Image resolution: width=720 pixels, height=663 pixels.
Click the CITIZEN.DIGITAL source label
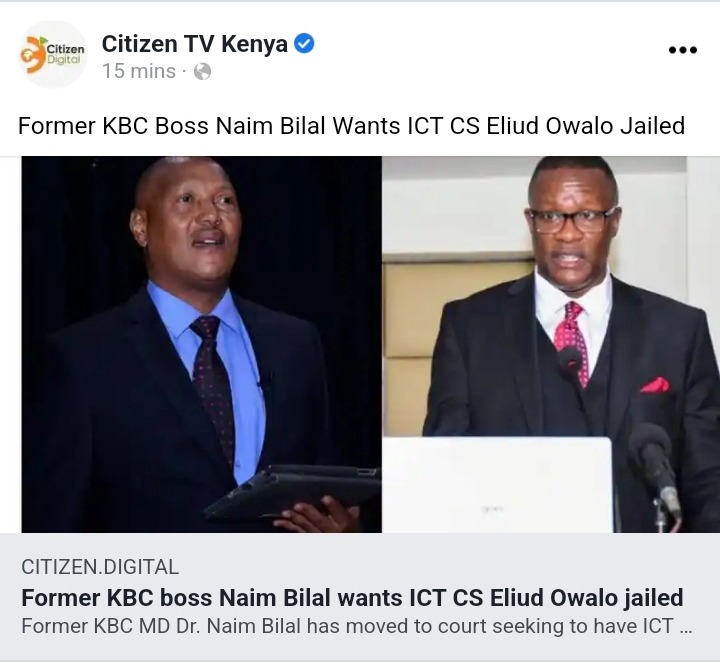(100, 567)
